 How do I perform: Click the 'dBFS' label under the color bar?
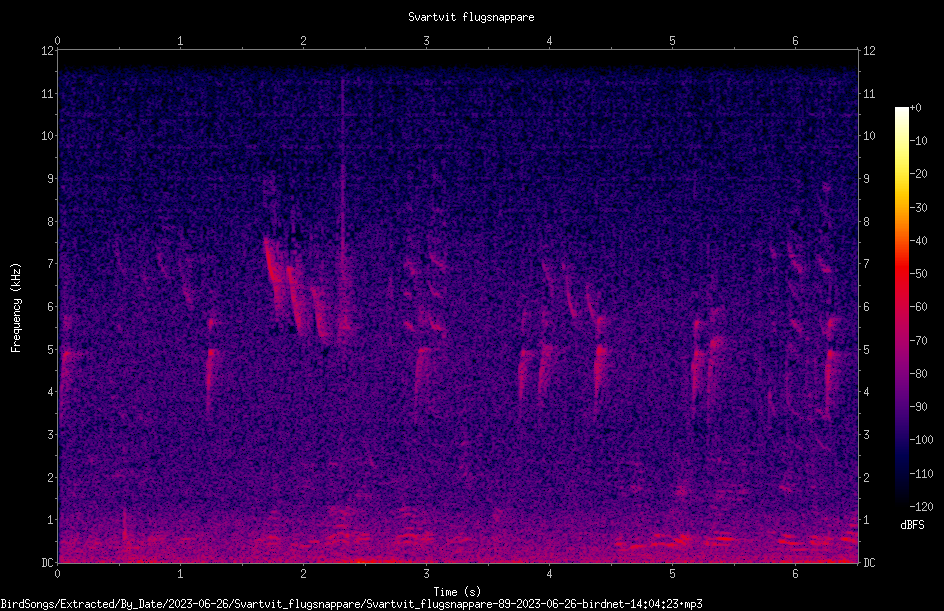point(912,525)
